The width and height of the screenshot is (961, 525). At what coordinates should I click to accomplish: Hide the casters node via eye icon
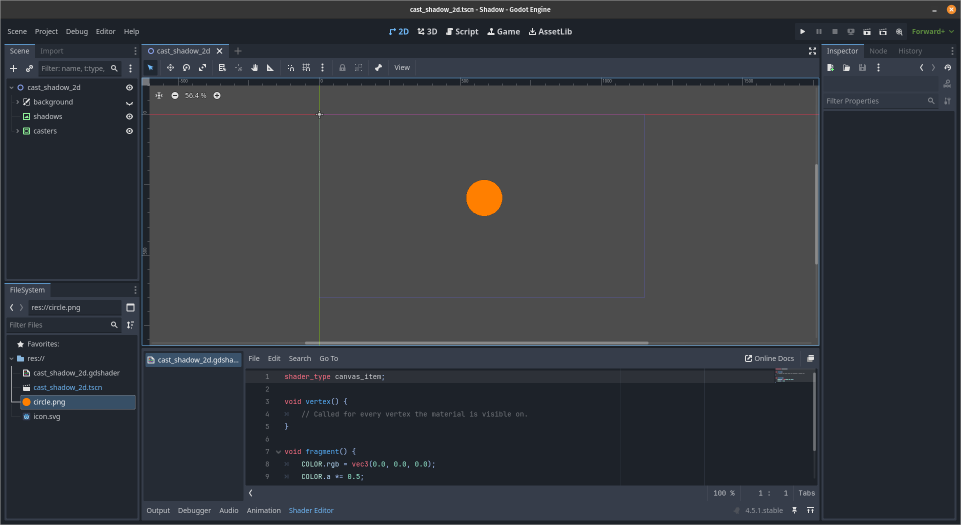[x=129, y=131]
